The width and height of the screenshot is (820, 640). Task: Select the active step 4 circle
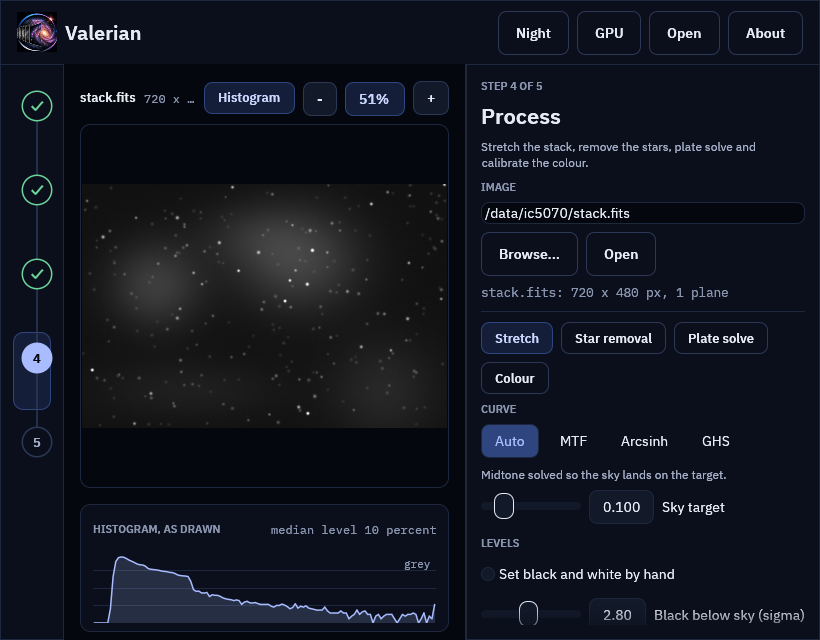[x=37, y=358]
